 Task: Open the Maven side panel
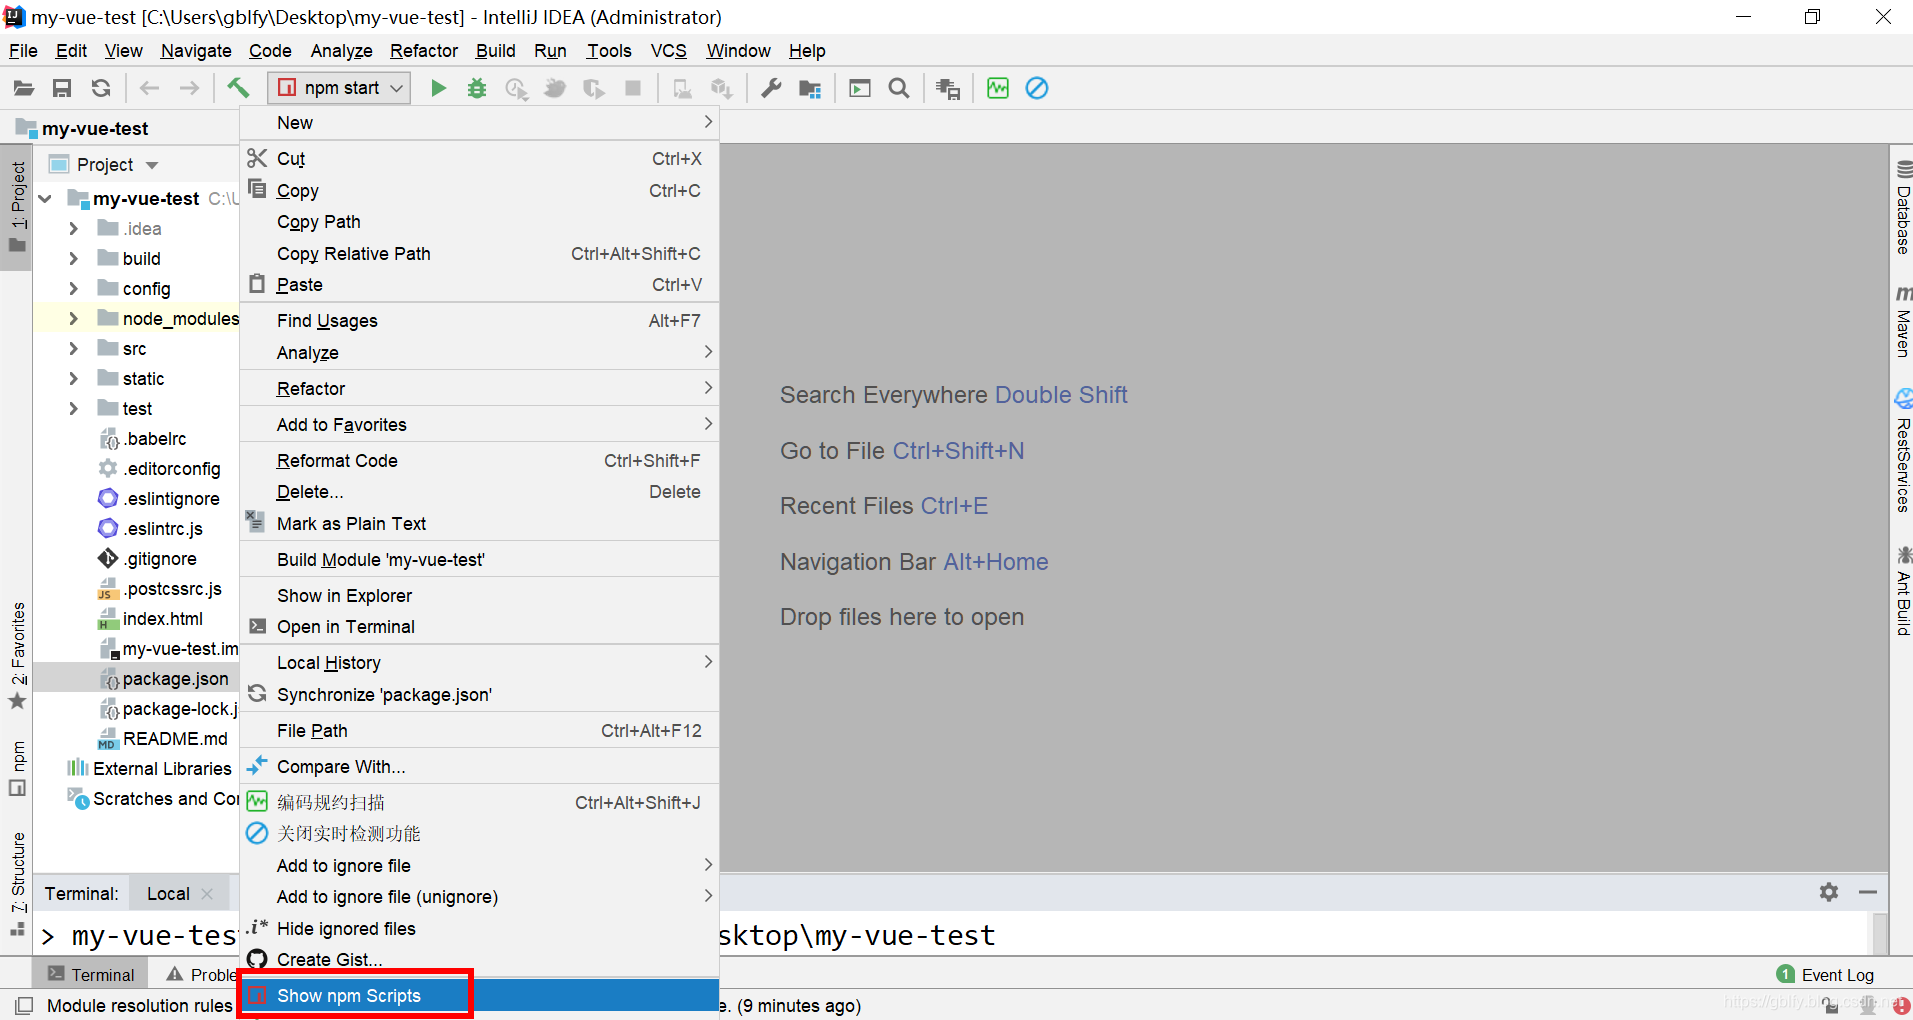(1903, 322)
